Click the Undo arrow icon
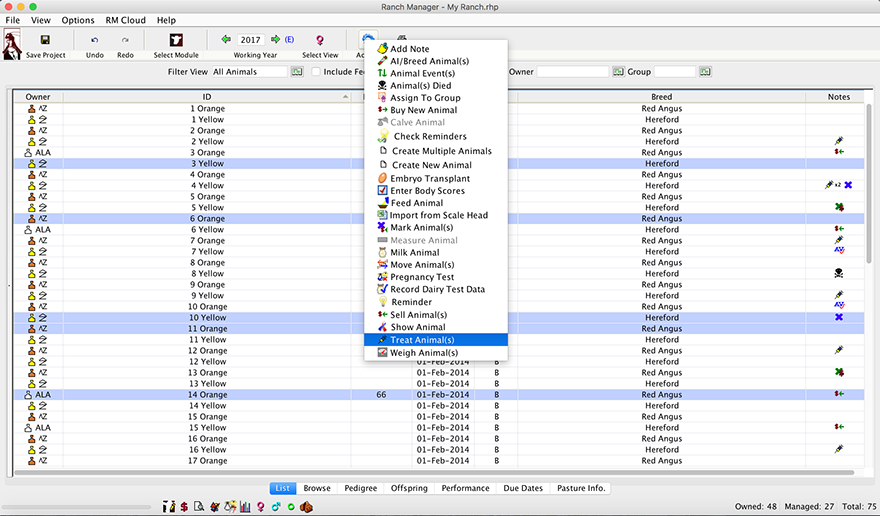Viewport: 880px width, 516px height. tap(95, 40)
